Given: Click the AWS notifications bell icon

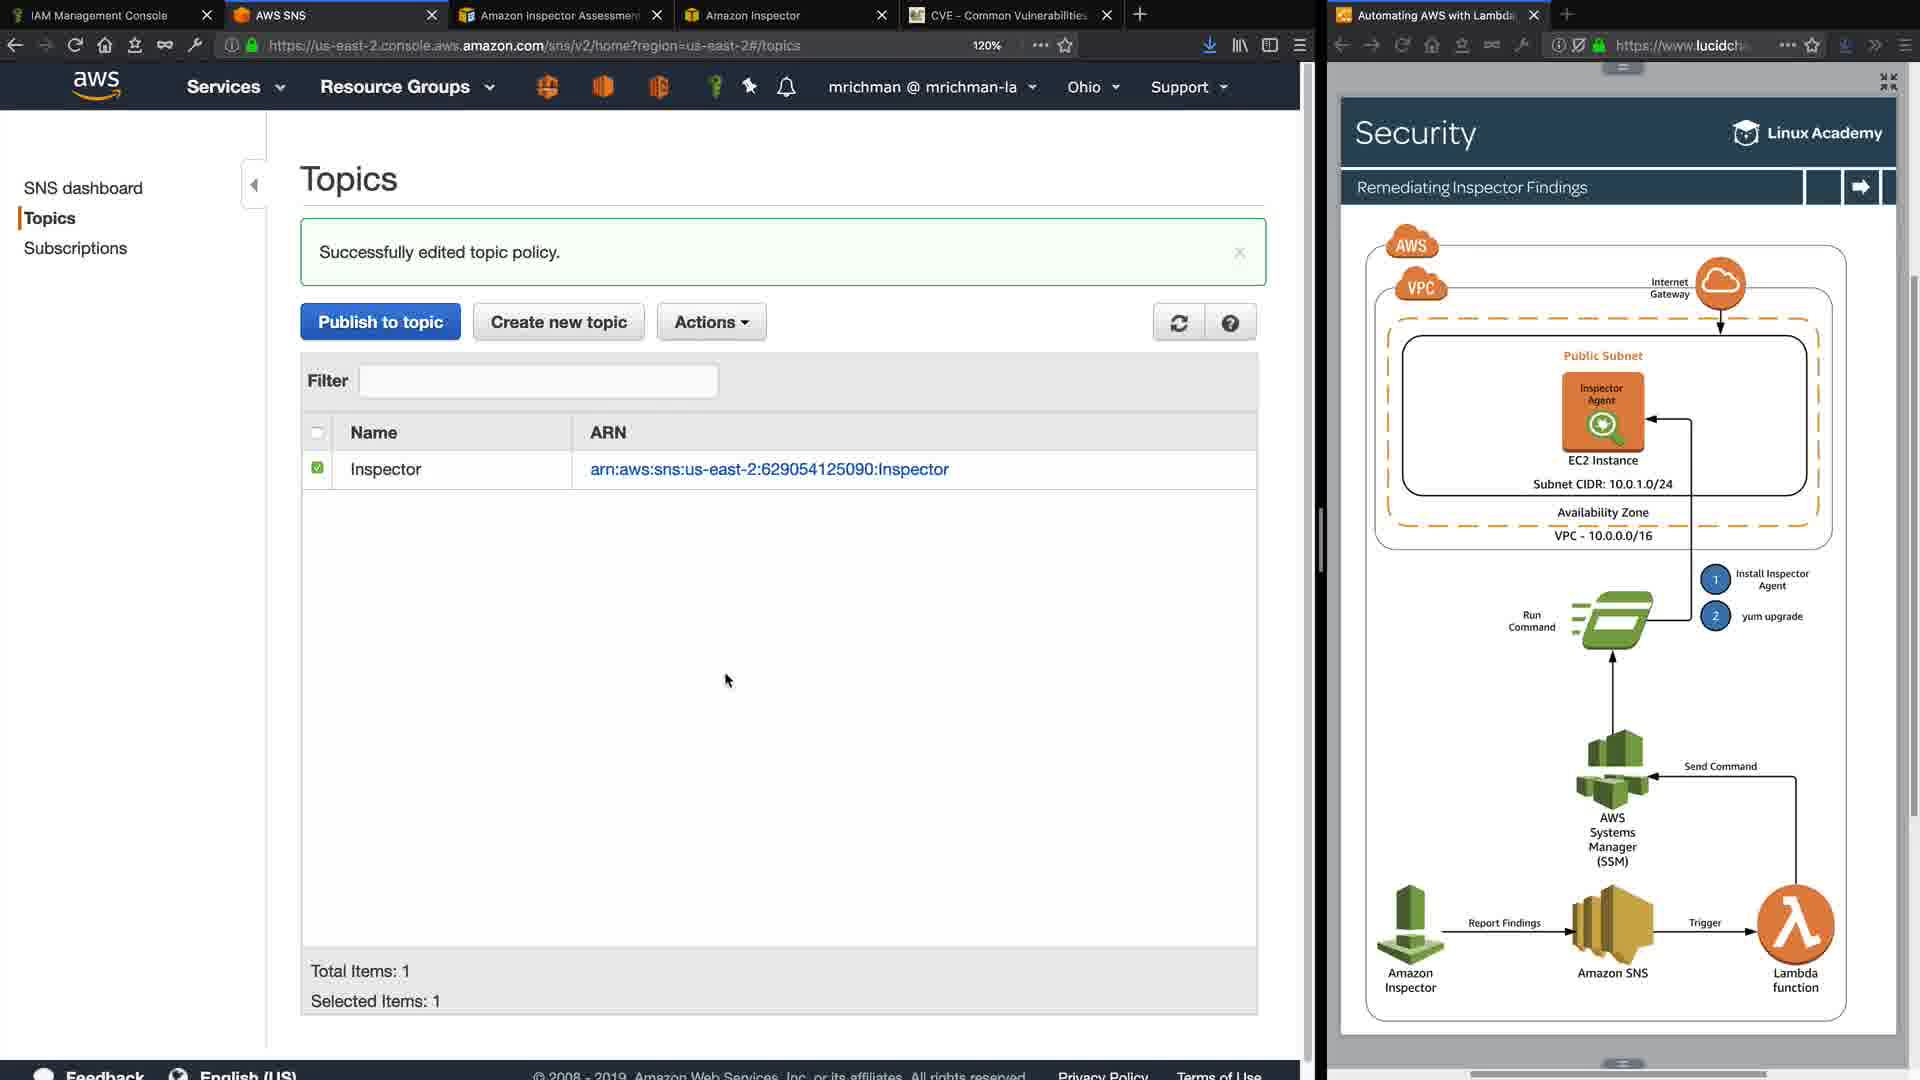Looking at the screenshot, I should point(786,87).
